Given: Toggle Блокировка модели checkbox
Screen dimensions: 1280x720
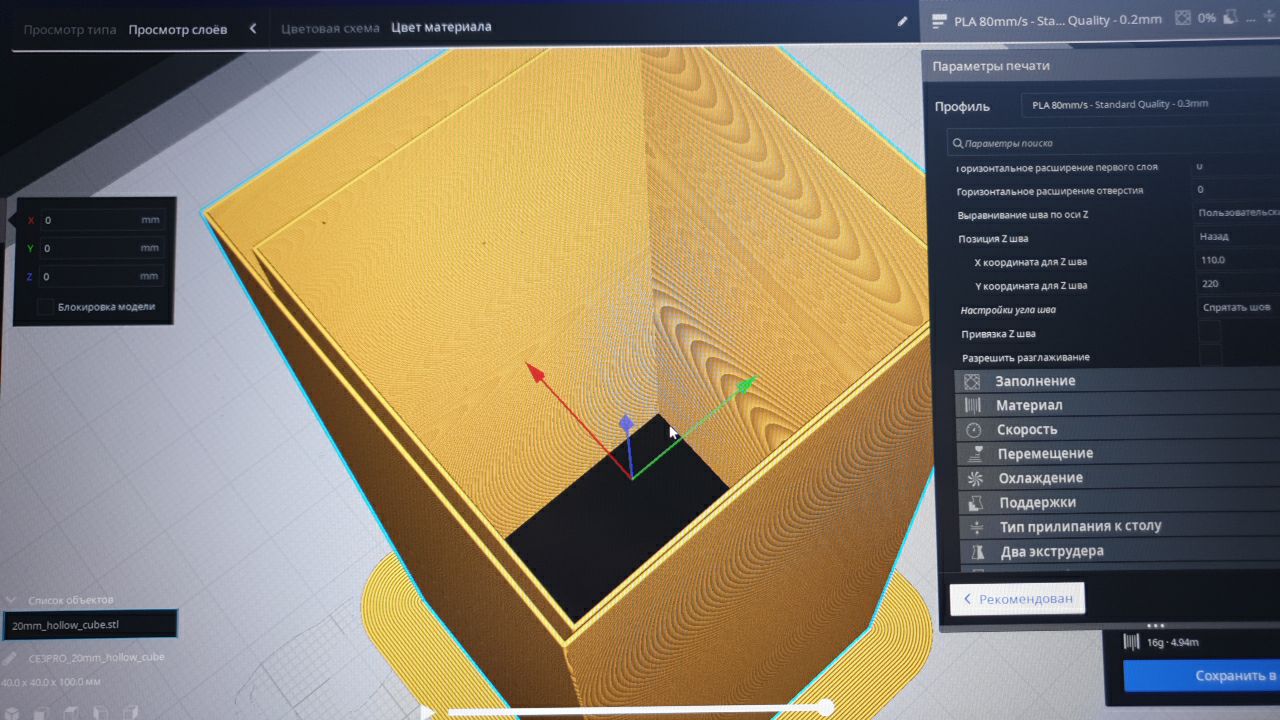Looking at the screenshot, I should point(45,307).
